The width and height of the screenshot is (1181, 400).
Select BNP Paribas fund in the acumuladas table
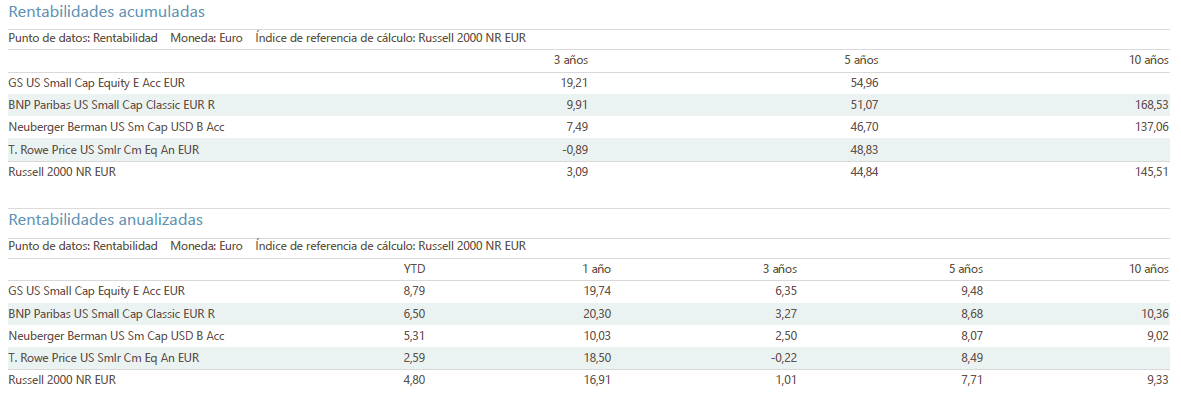112,105
